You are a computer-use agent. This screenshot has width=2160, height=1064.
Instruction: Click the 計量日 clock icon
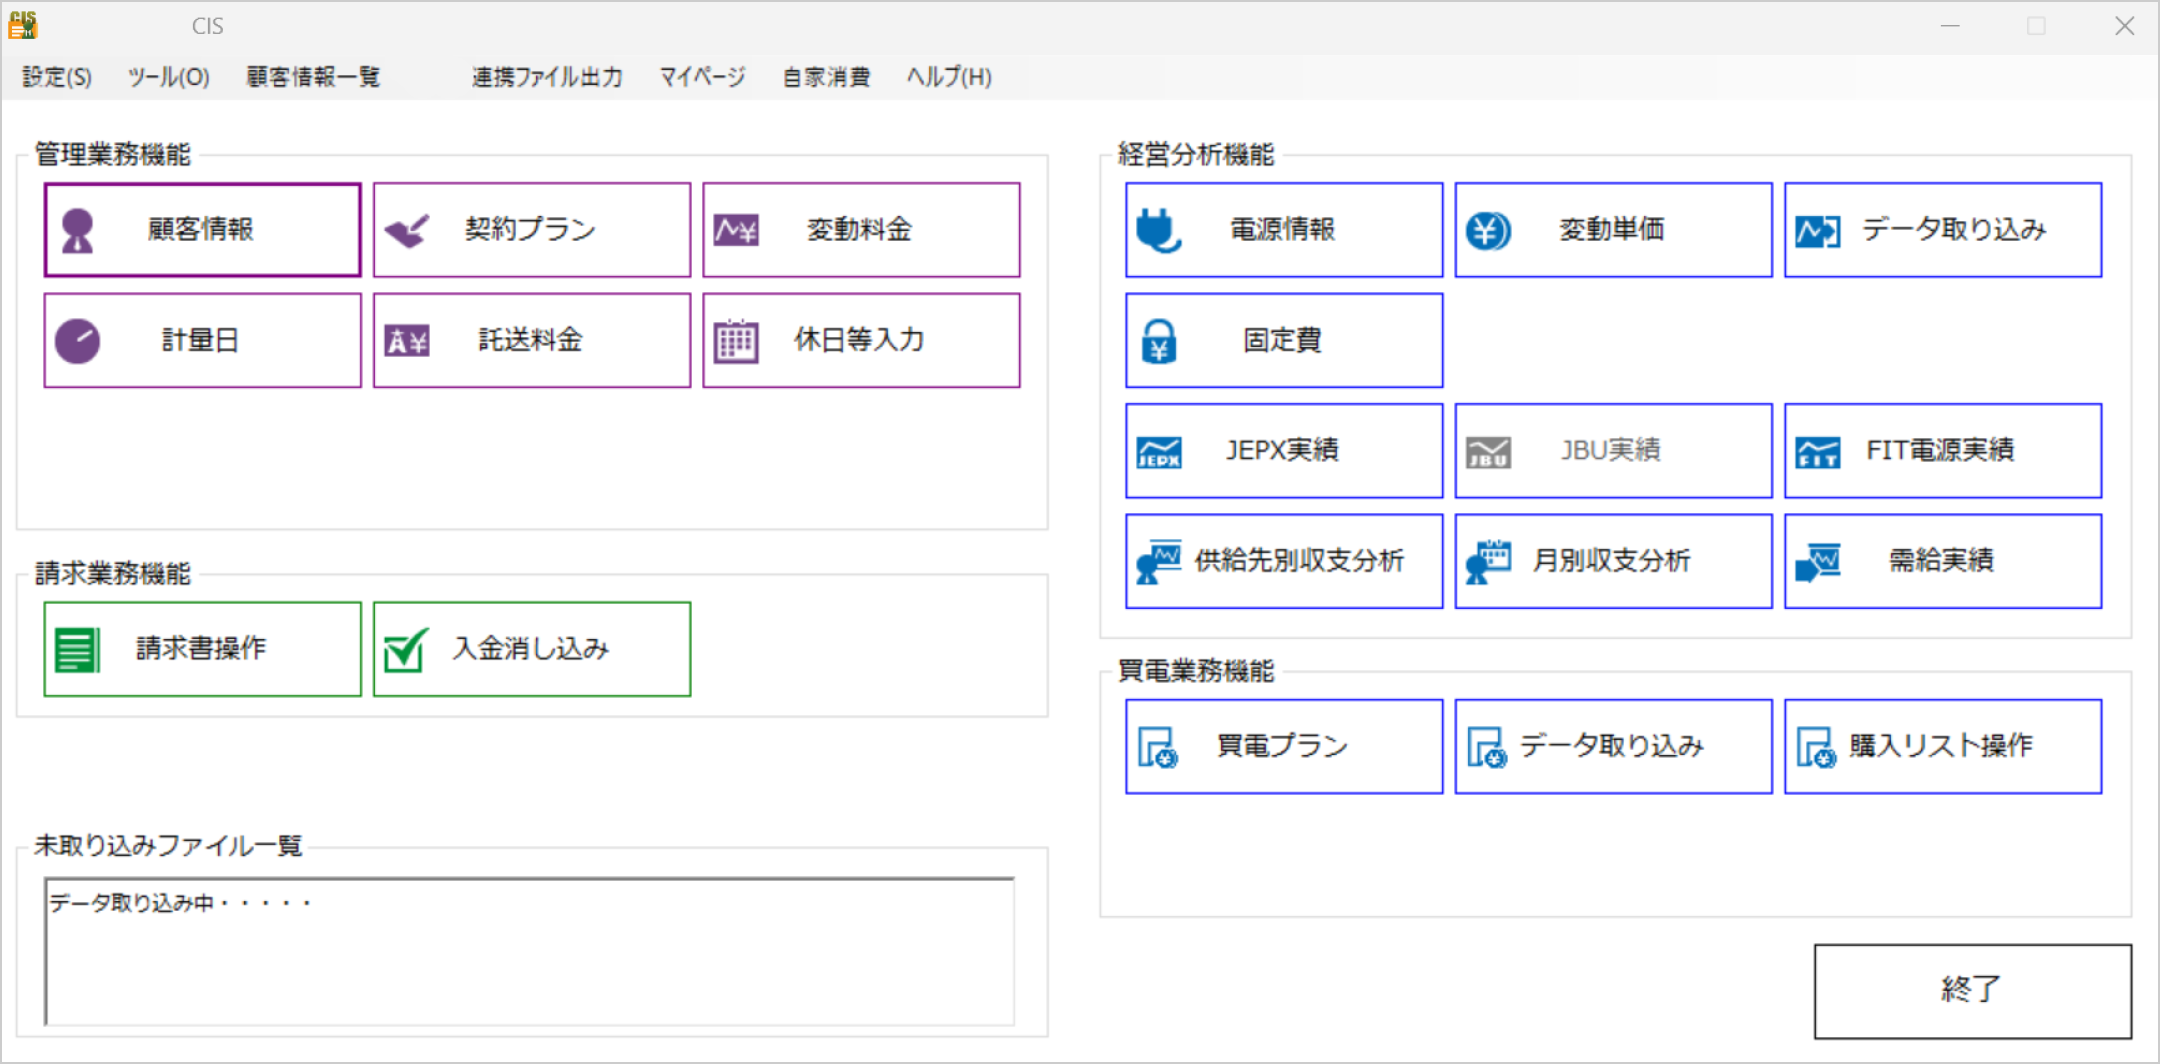[x=77, y=341]
